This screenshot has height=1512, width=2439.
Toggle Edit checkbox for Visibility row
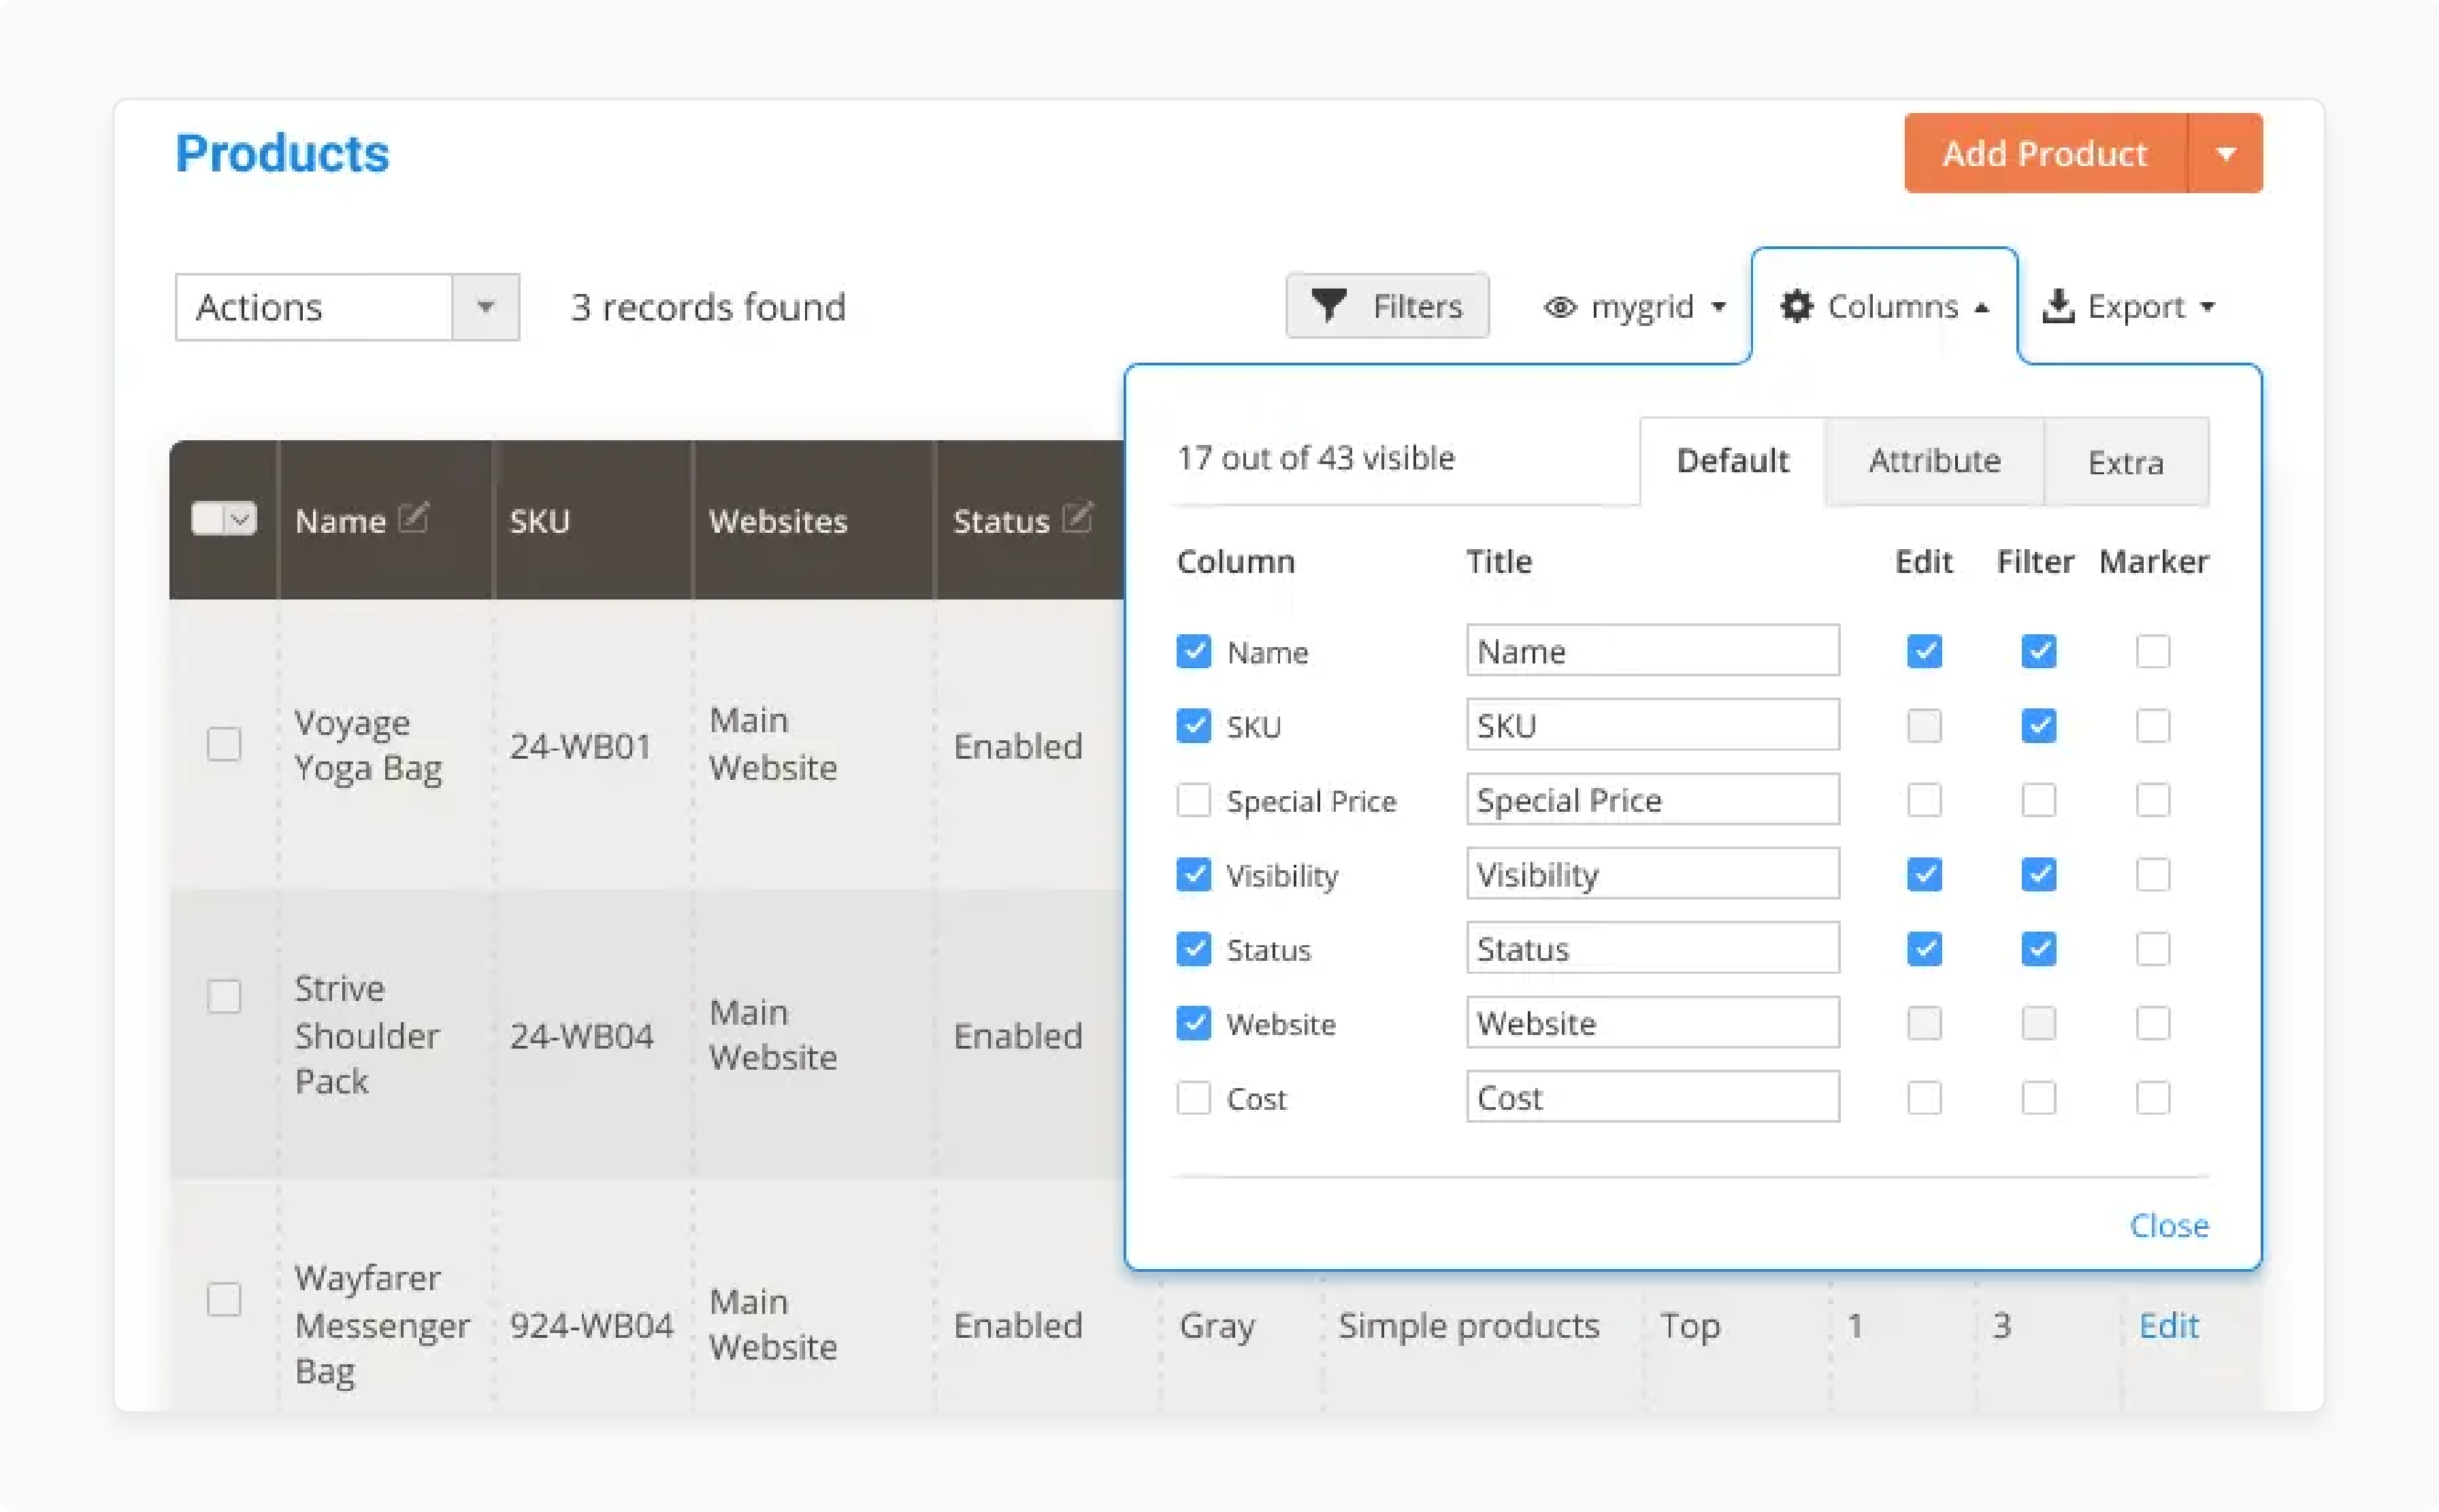click(x=1924, y=874)
